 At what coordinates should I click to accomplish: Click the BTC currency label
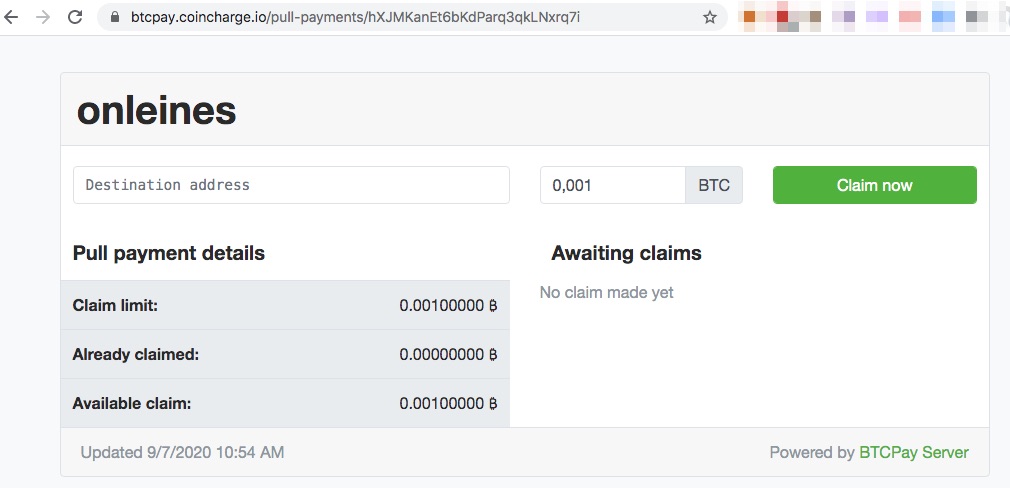pyautogui.click(x=714, y=185)
